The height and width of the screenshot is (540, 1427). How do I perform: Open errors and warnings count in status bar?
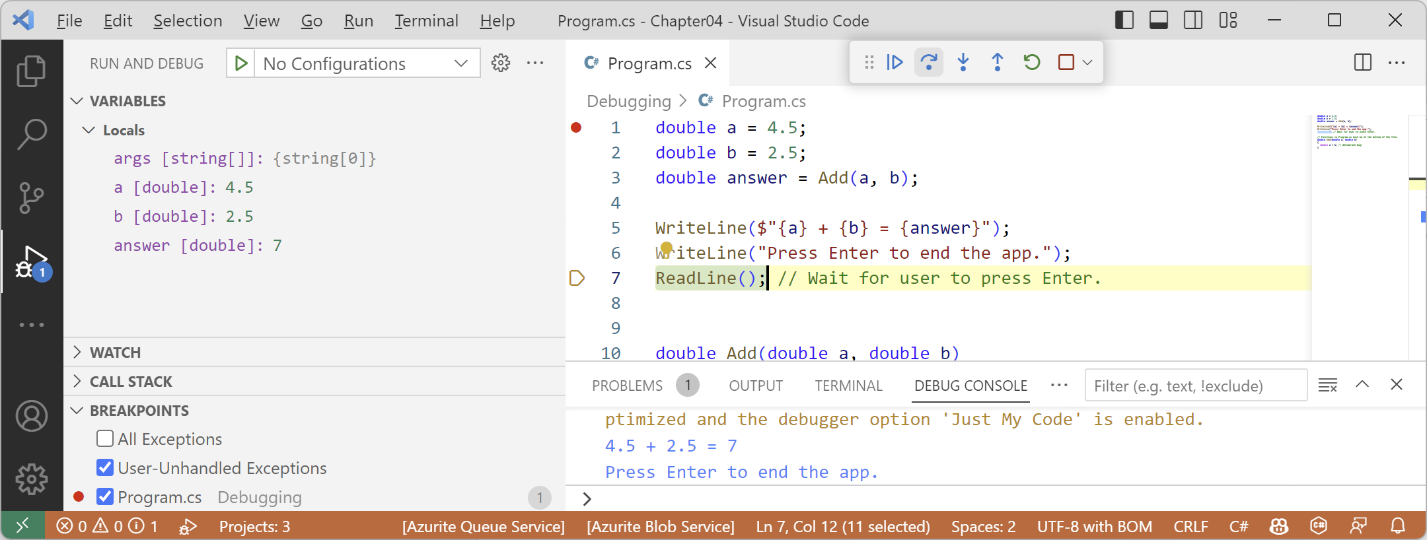pyautogui.click(x=107, y=526)
